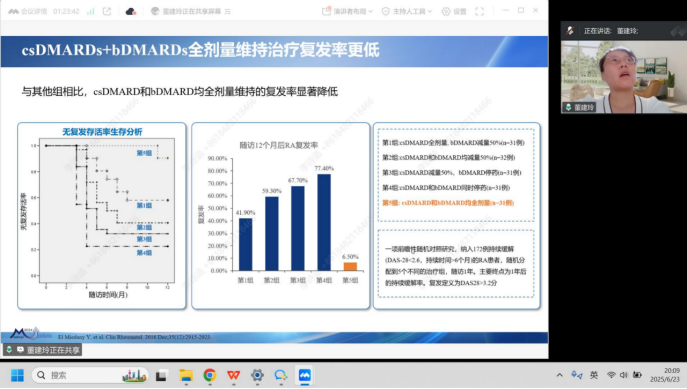Open the chat bubble app on taskbar

coord(281,375)
